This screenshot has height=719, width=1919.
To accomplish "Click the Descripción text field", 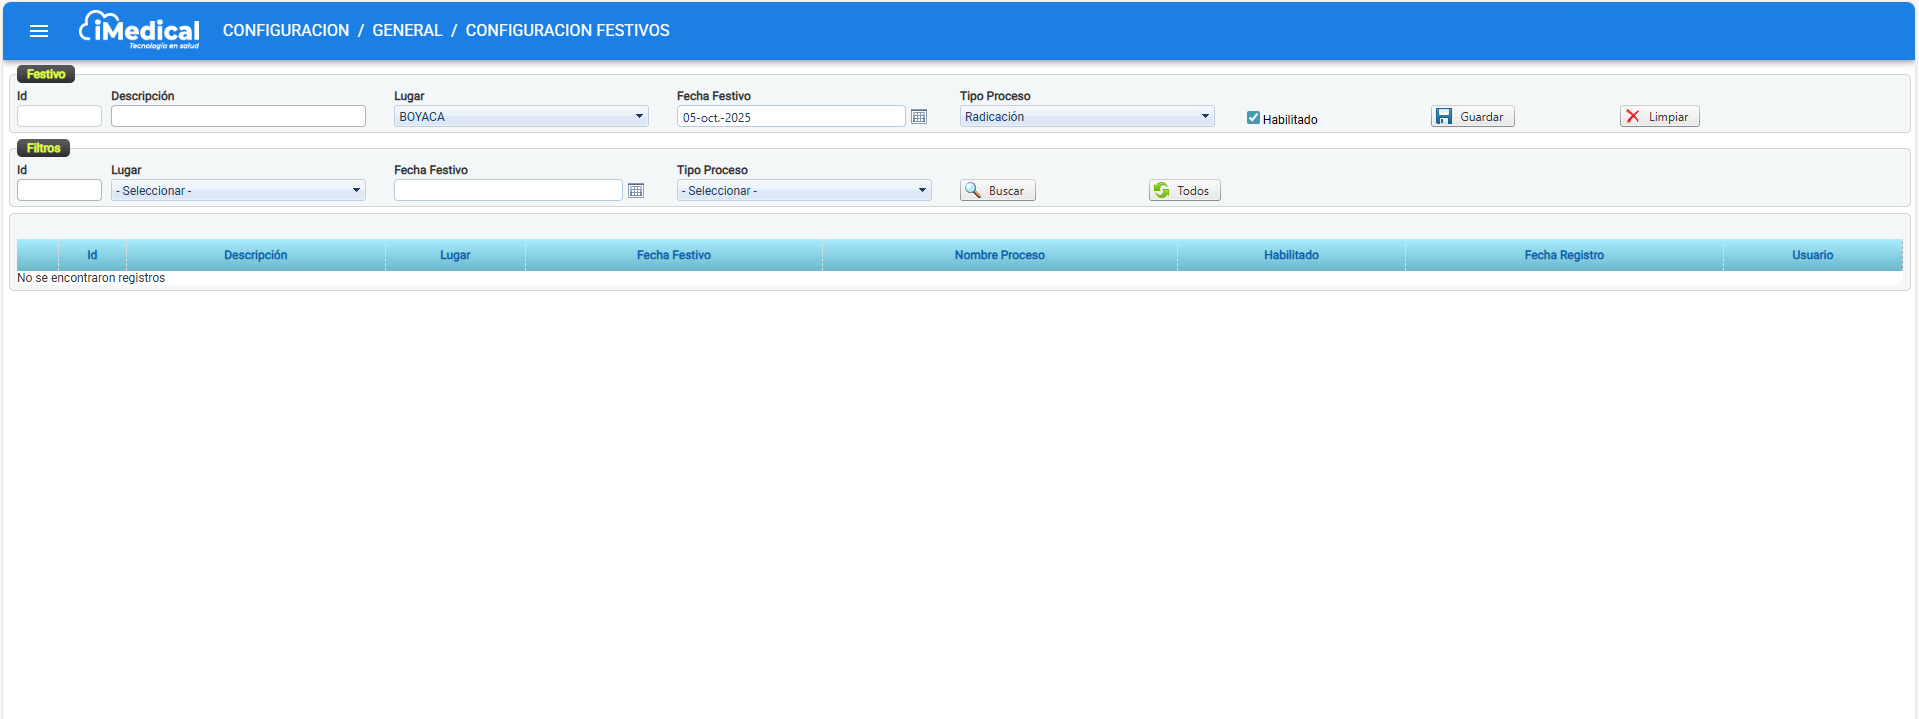I will [x=238, y=117].
